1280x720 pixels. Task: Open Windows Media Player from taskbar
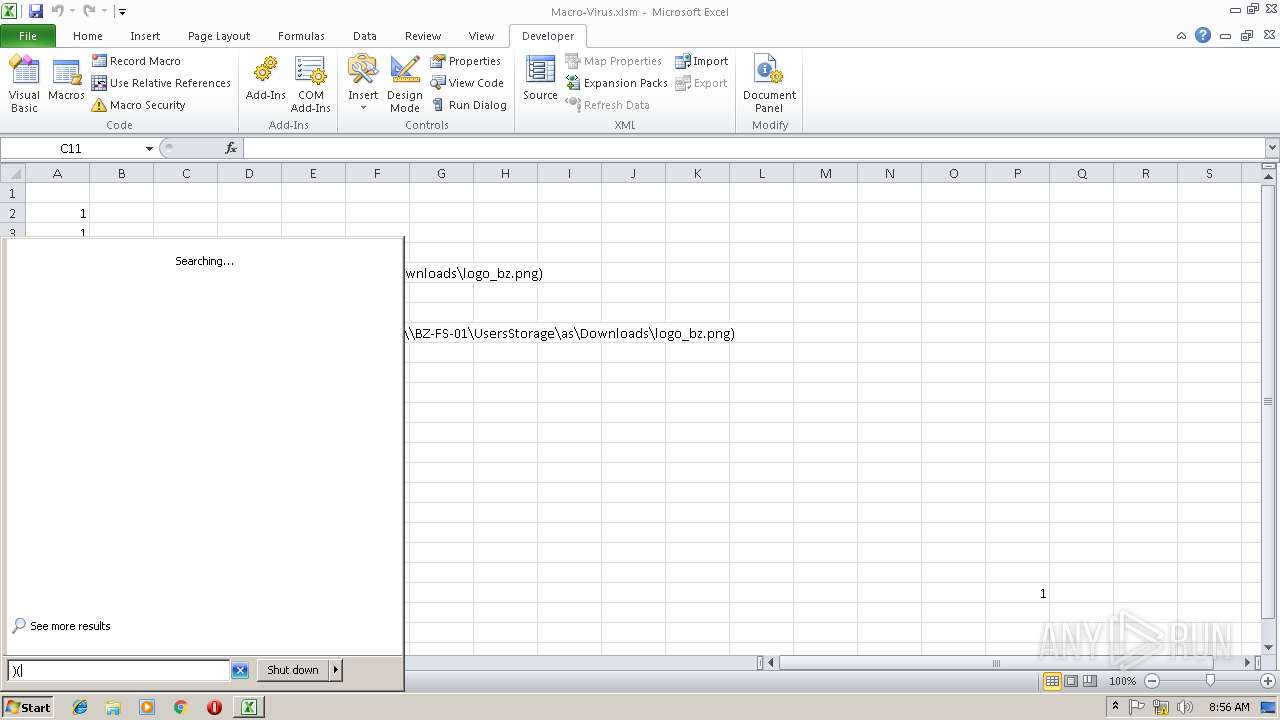pyautogui.click(x=147, y=707)
